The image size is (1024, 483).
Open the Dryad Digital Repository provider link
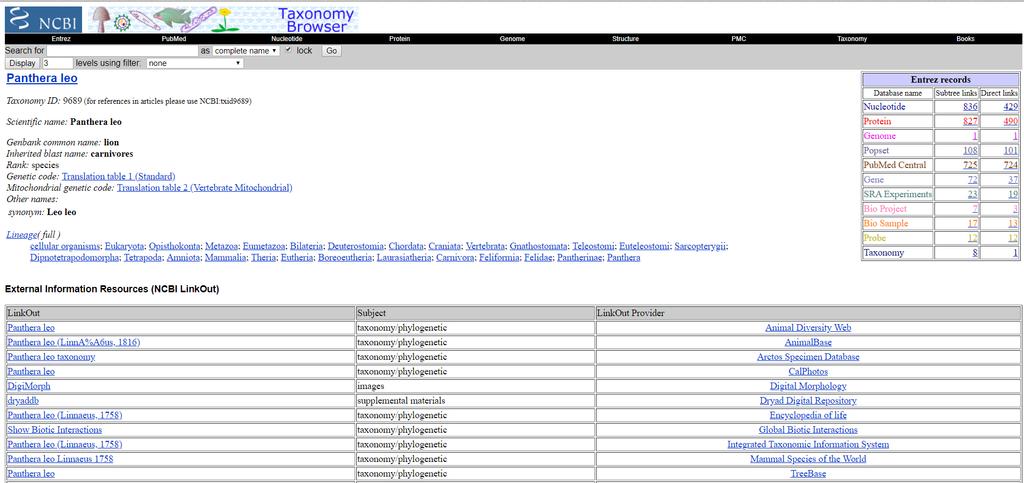pos(808,401)
